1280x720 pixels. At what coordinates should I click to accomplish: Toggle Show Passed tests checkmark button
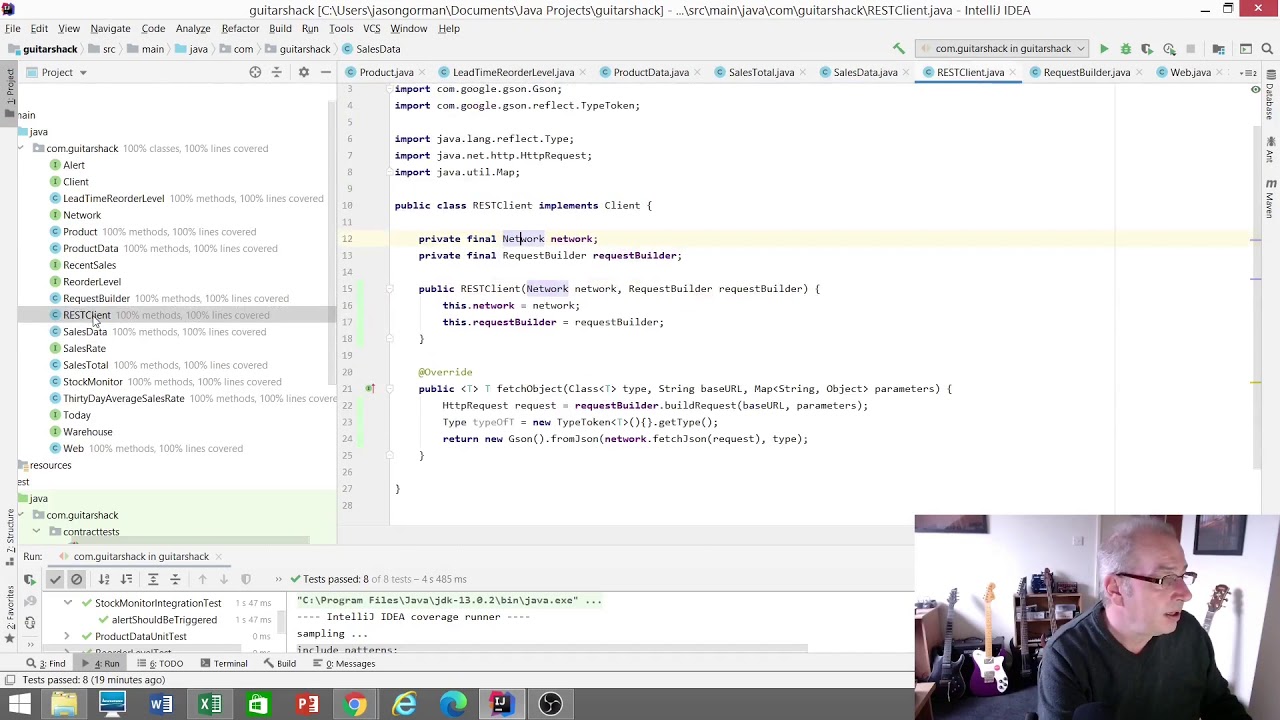click(55, 579)
